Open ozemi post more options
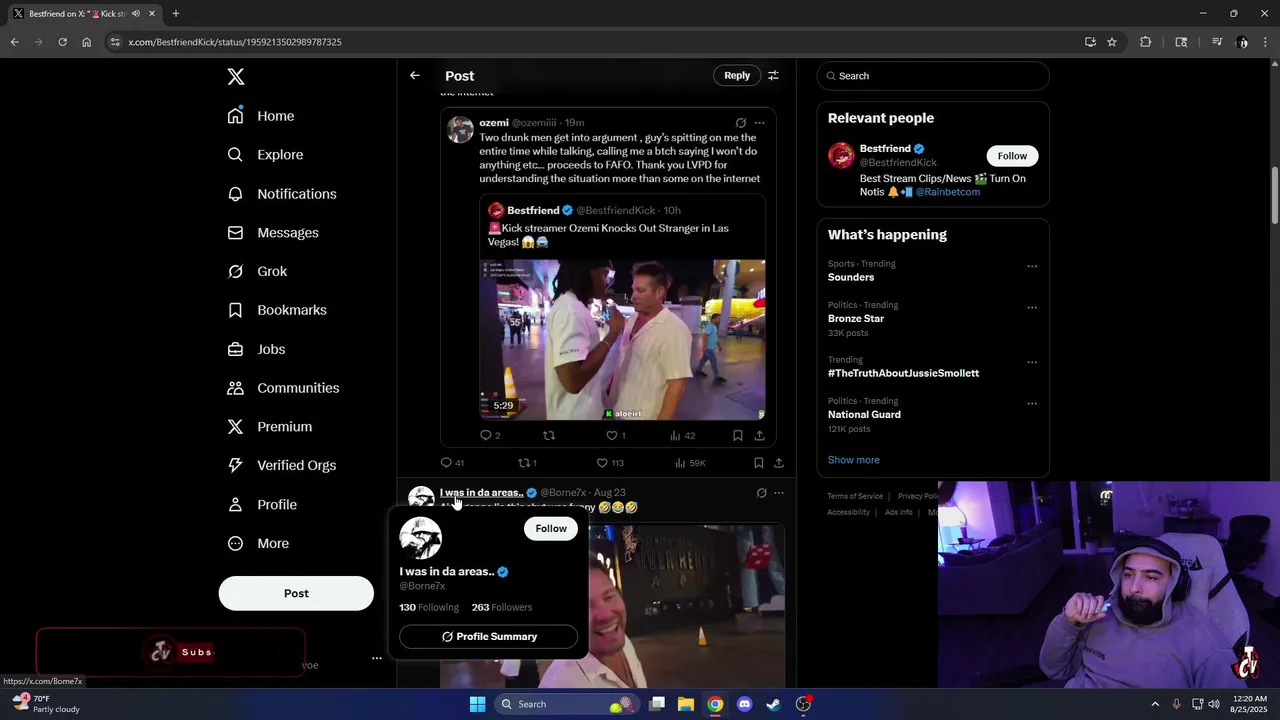The width and height of the screenshot is (1280, 720). tap(759, 123)
